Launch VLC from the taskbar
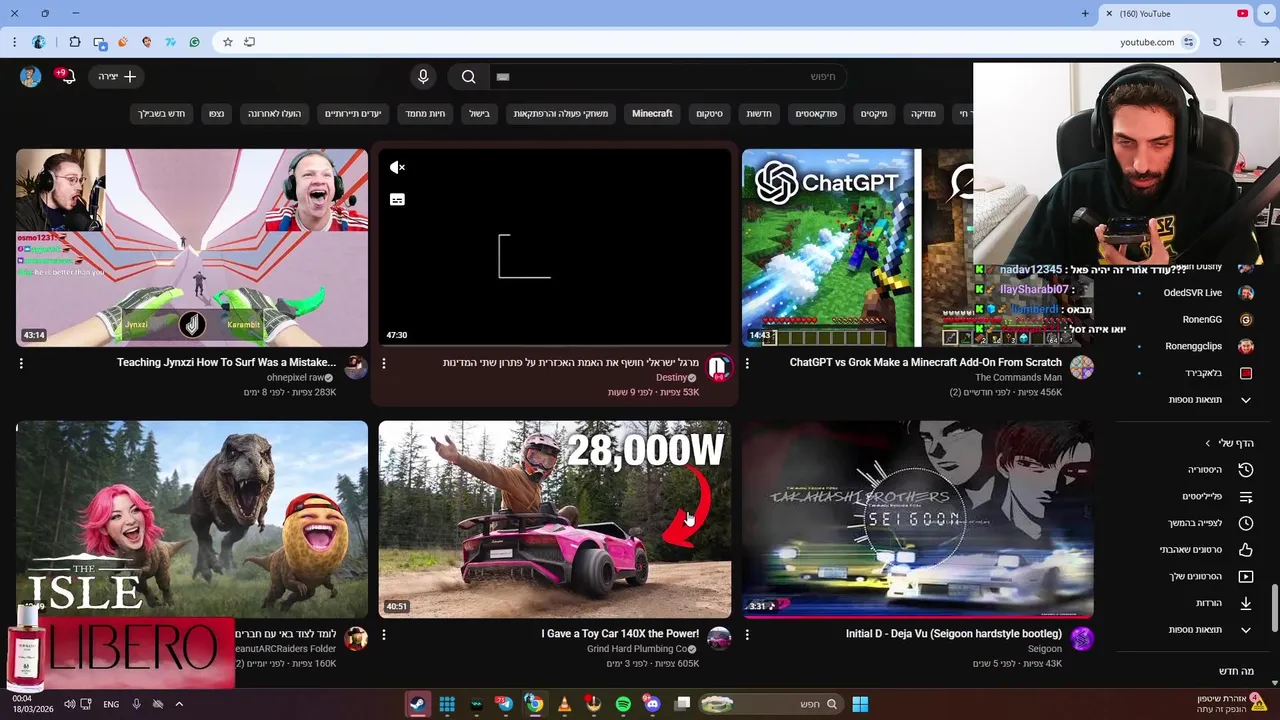The image size is (1280, 720). pyautogui.click(x=564, y=704)
